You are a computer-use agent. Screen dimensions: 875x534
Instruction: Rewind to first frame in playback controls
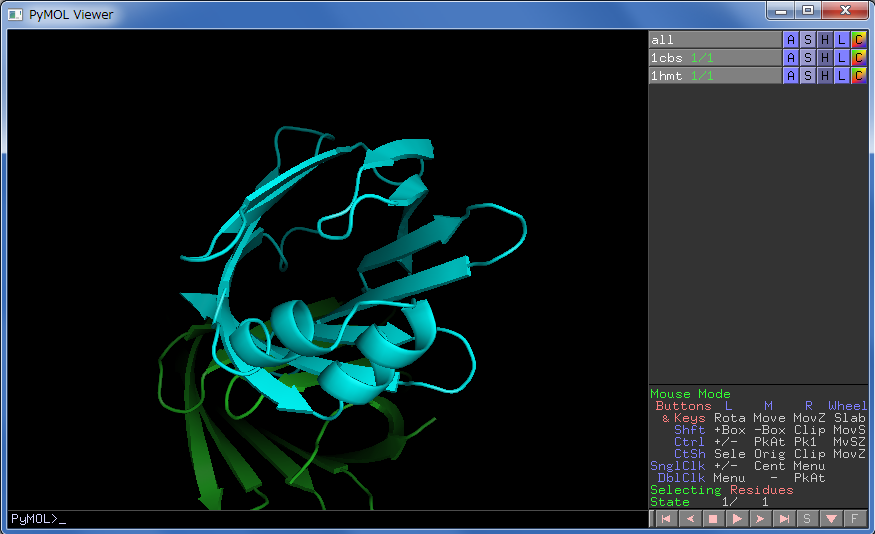(665, 519)
